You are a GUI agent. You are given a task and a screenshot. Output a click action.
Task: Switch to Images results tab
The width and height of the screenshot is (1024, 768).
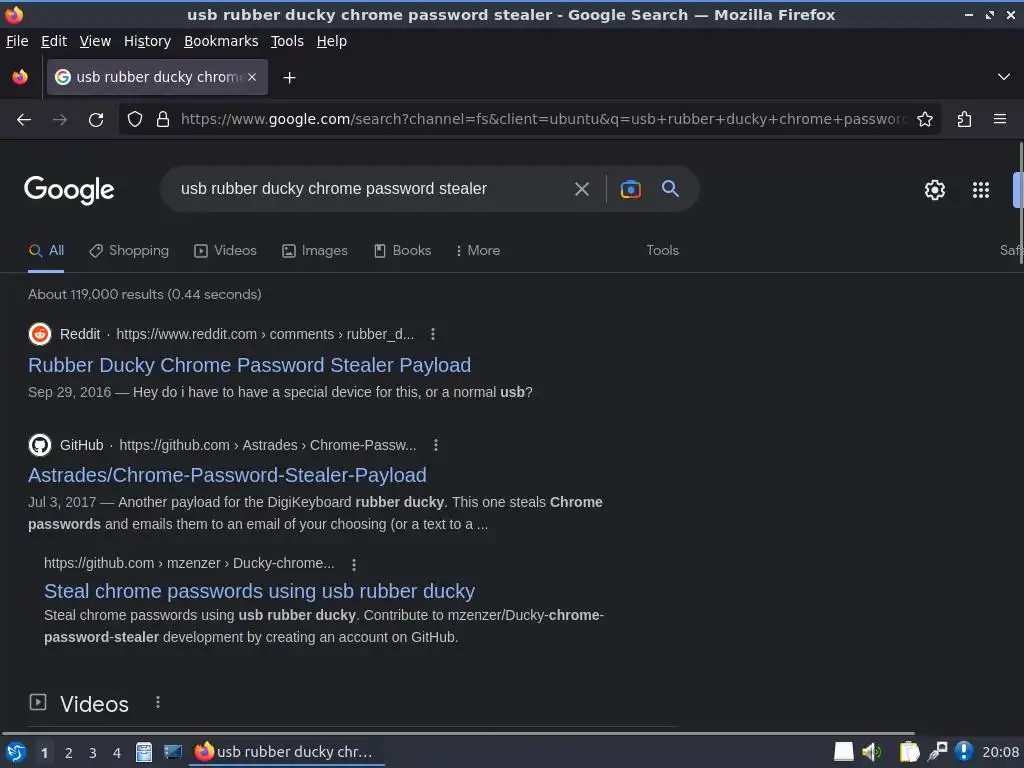point(315,251)
